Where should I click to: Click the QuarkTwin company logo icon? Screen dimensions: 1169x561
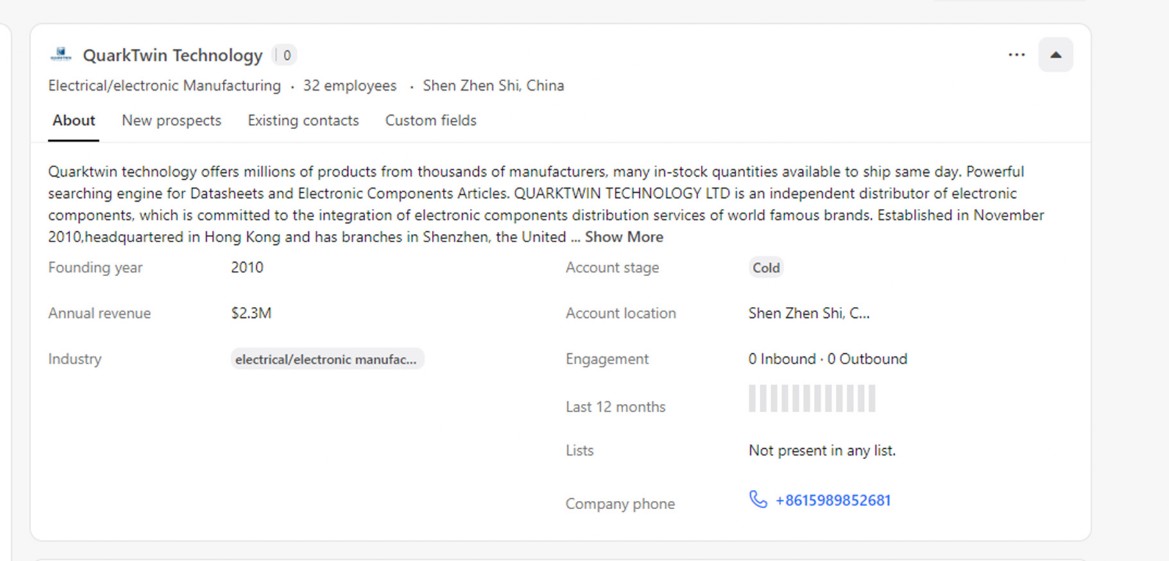(61, 55)
